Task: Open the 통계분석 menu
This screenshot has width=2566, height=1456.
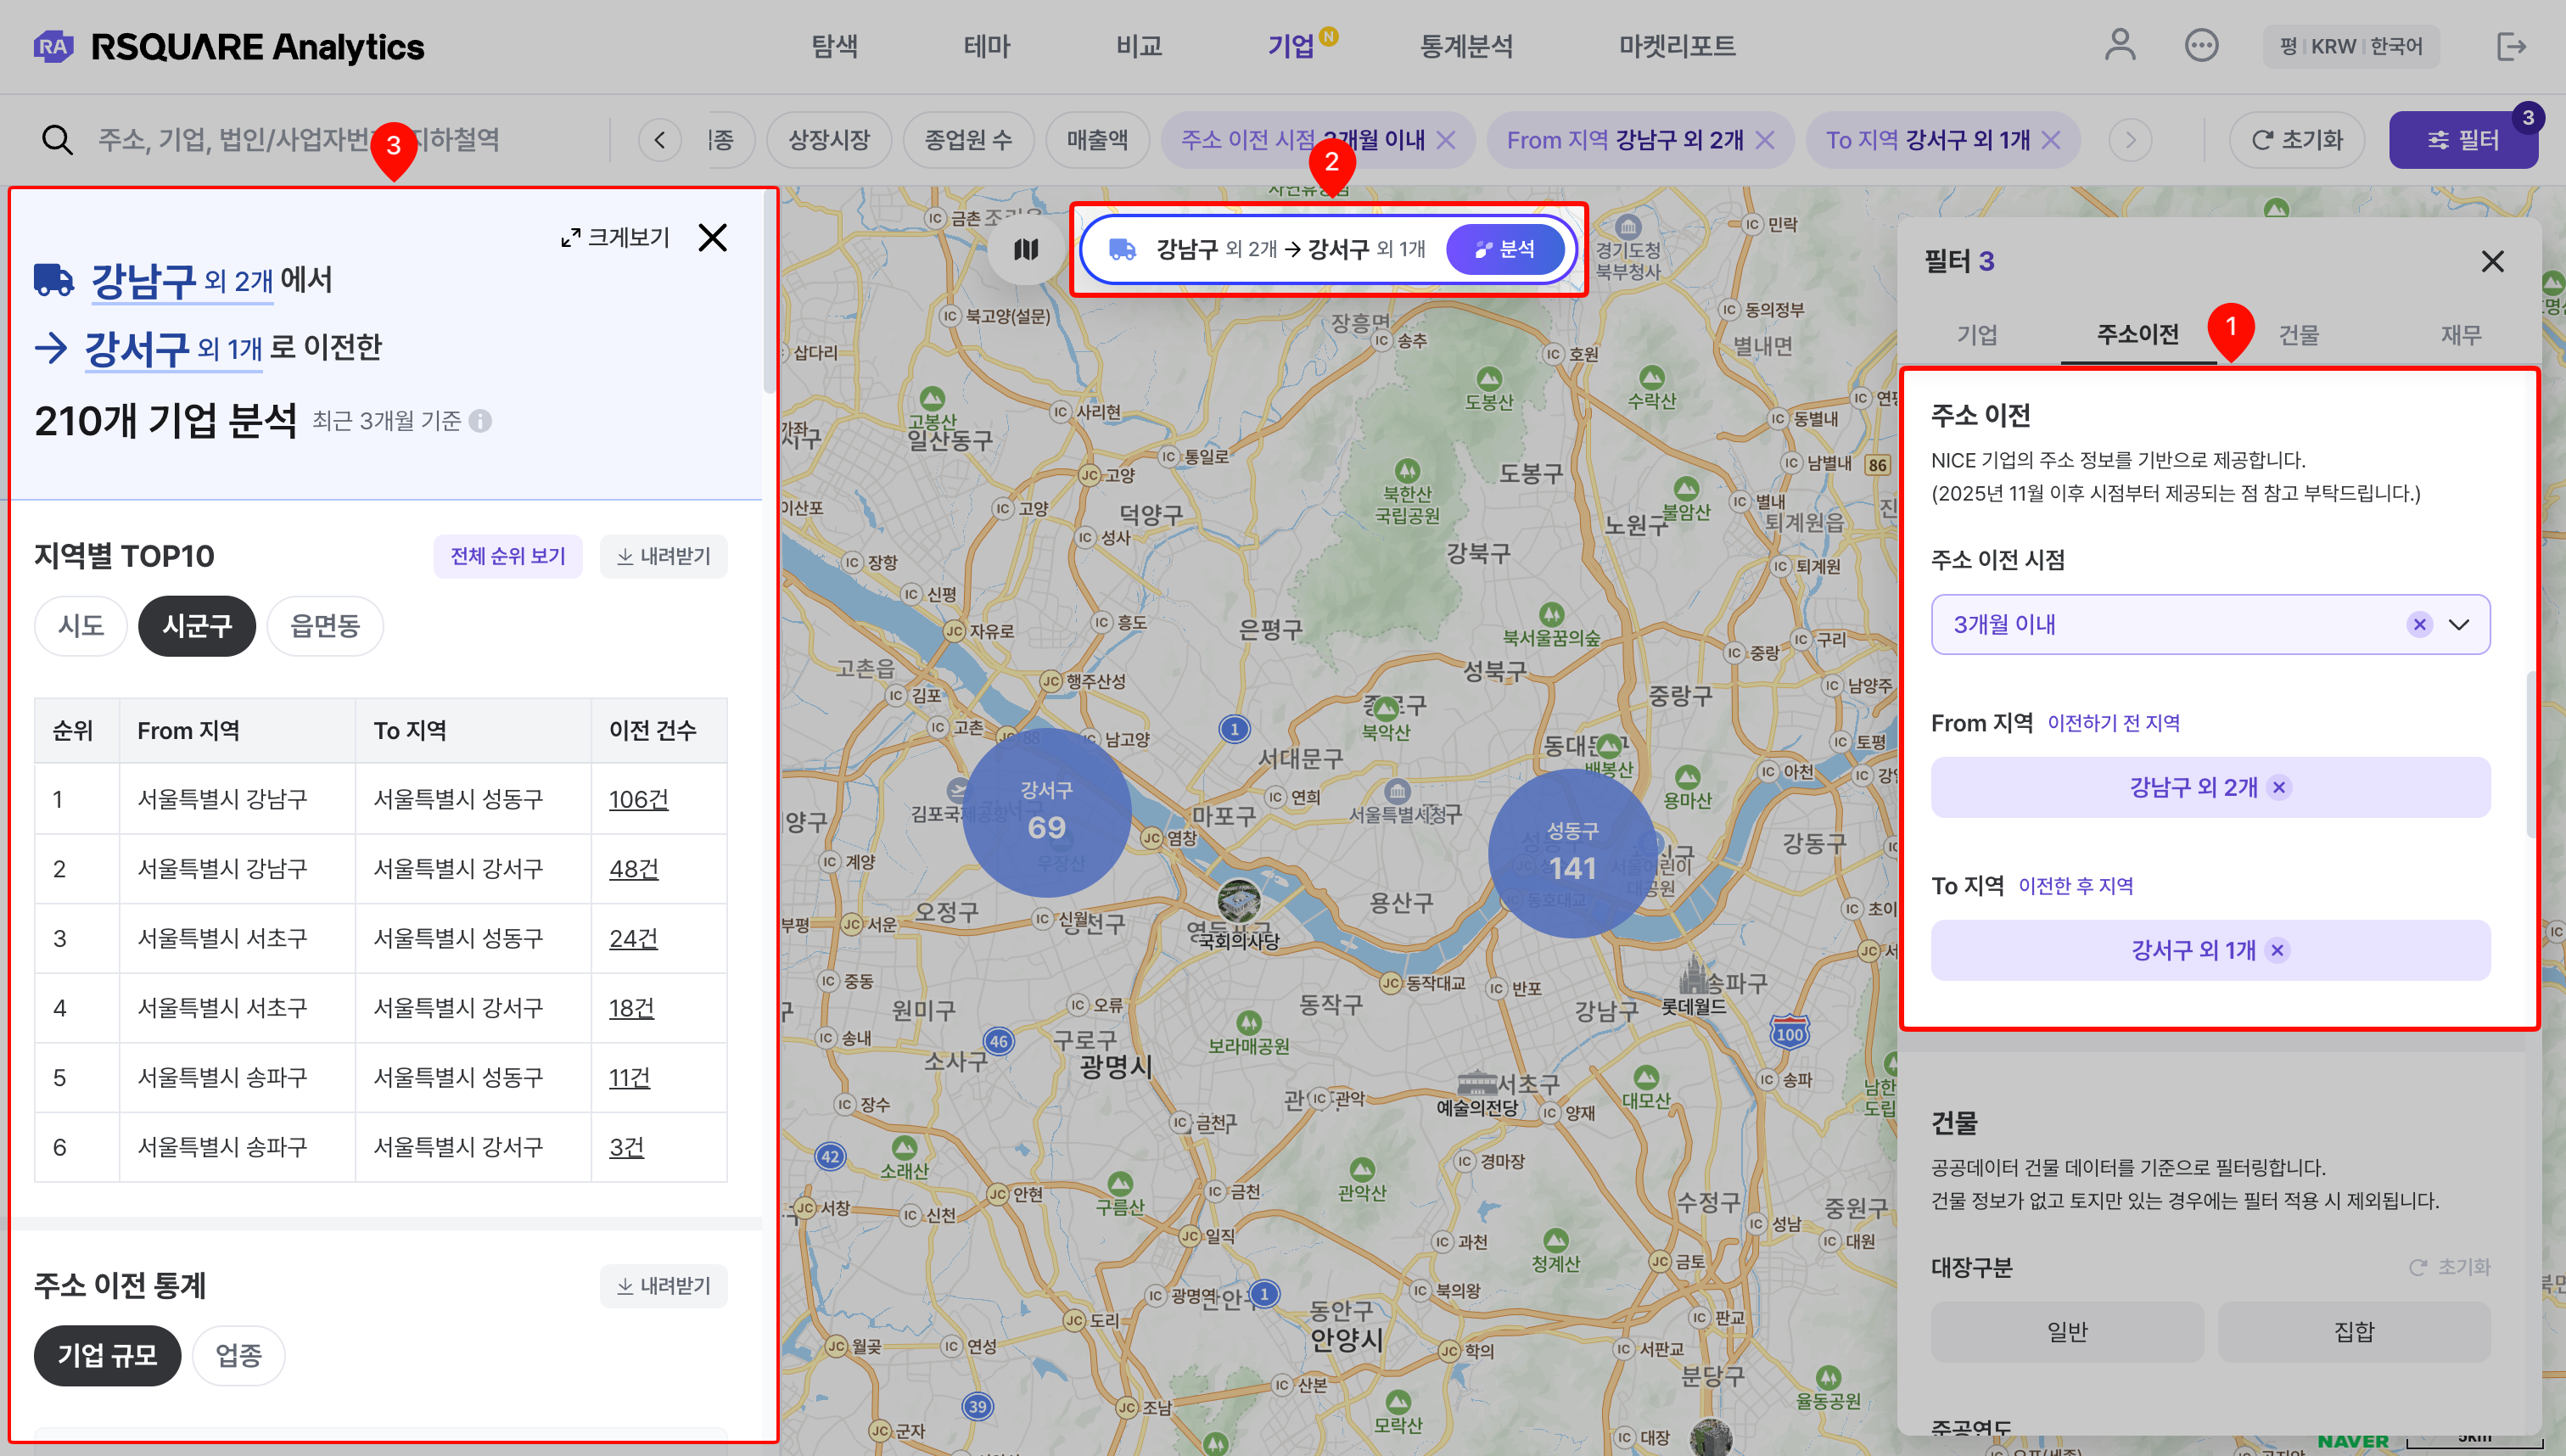Action: (1466, 46)
